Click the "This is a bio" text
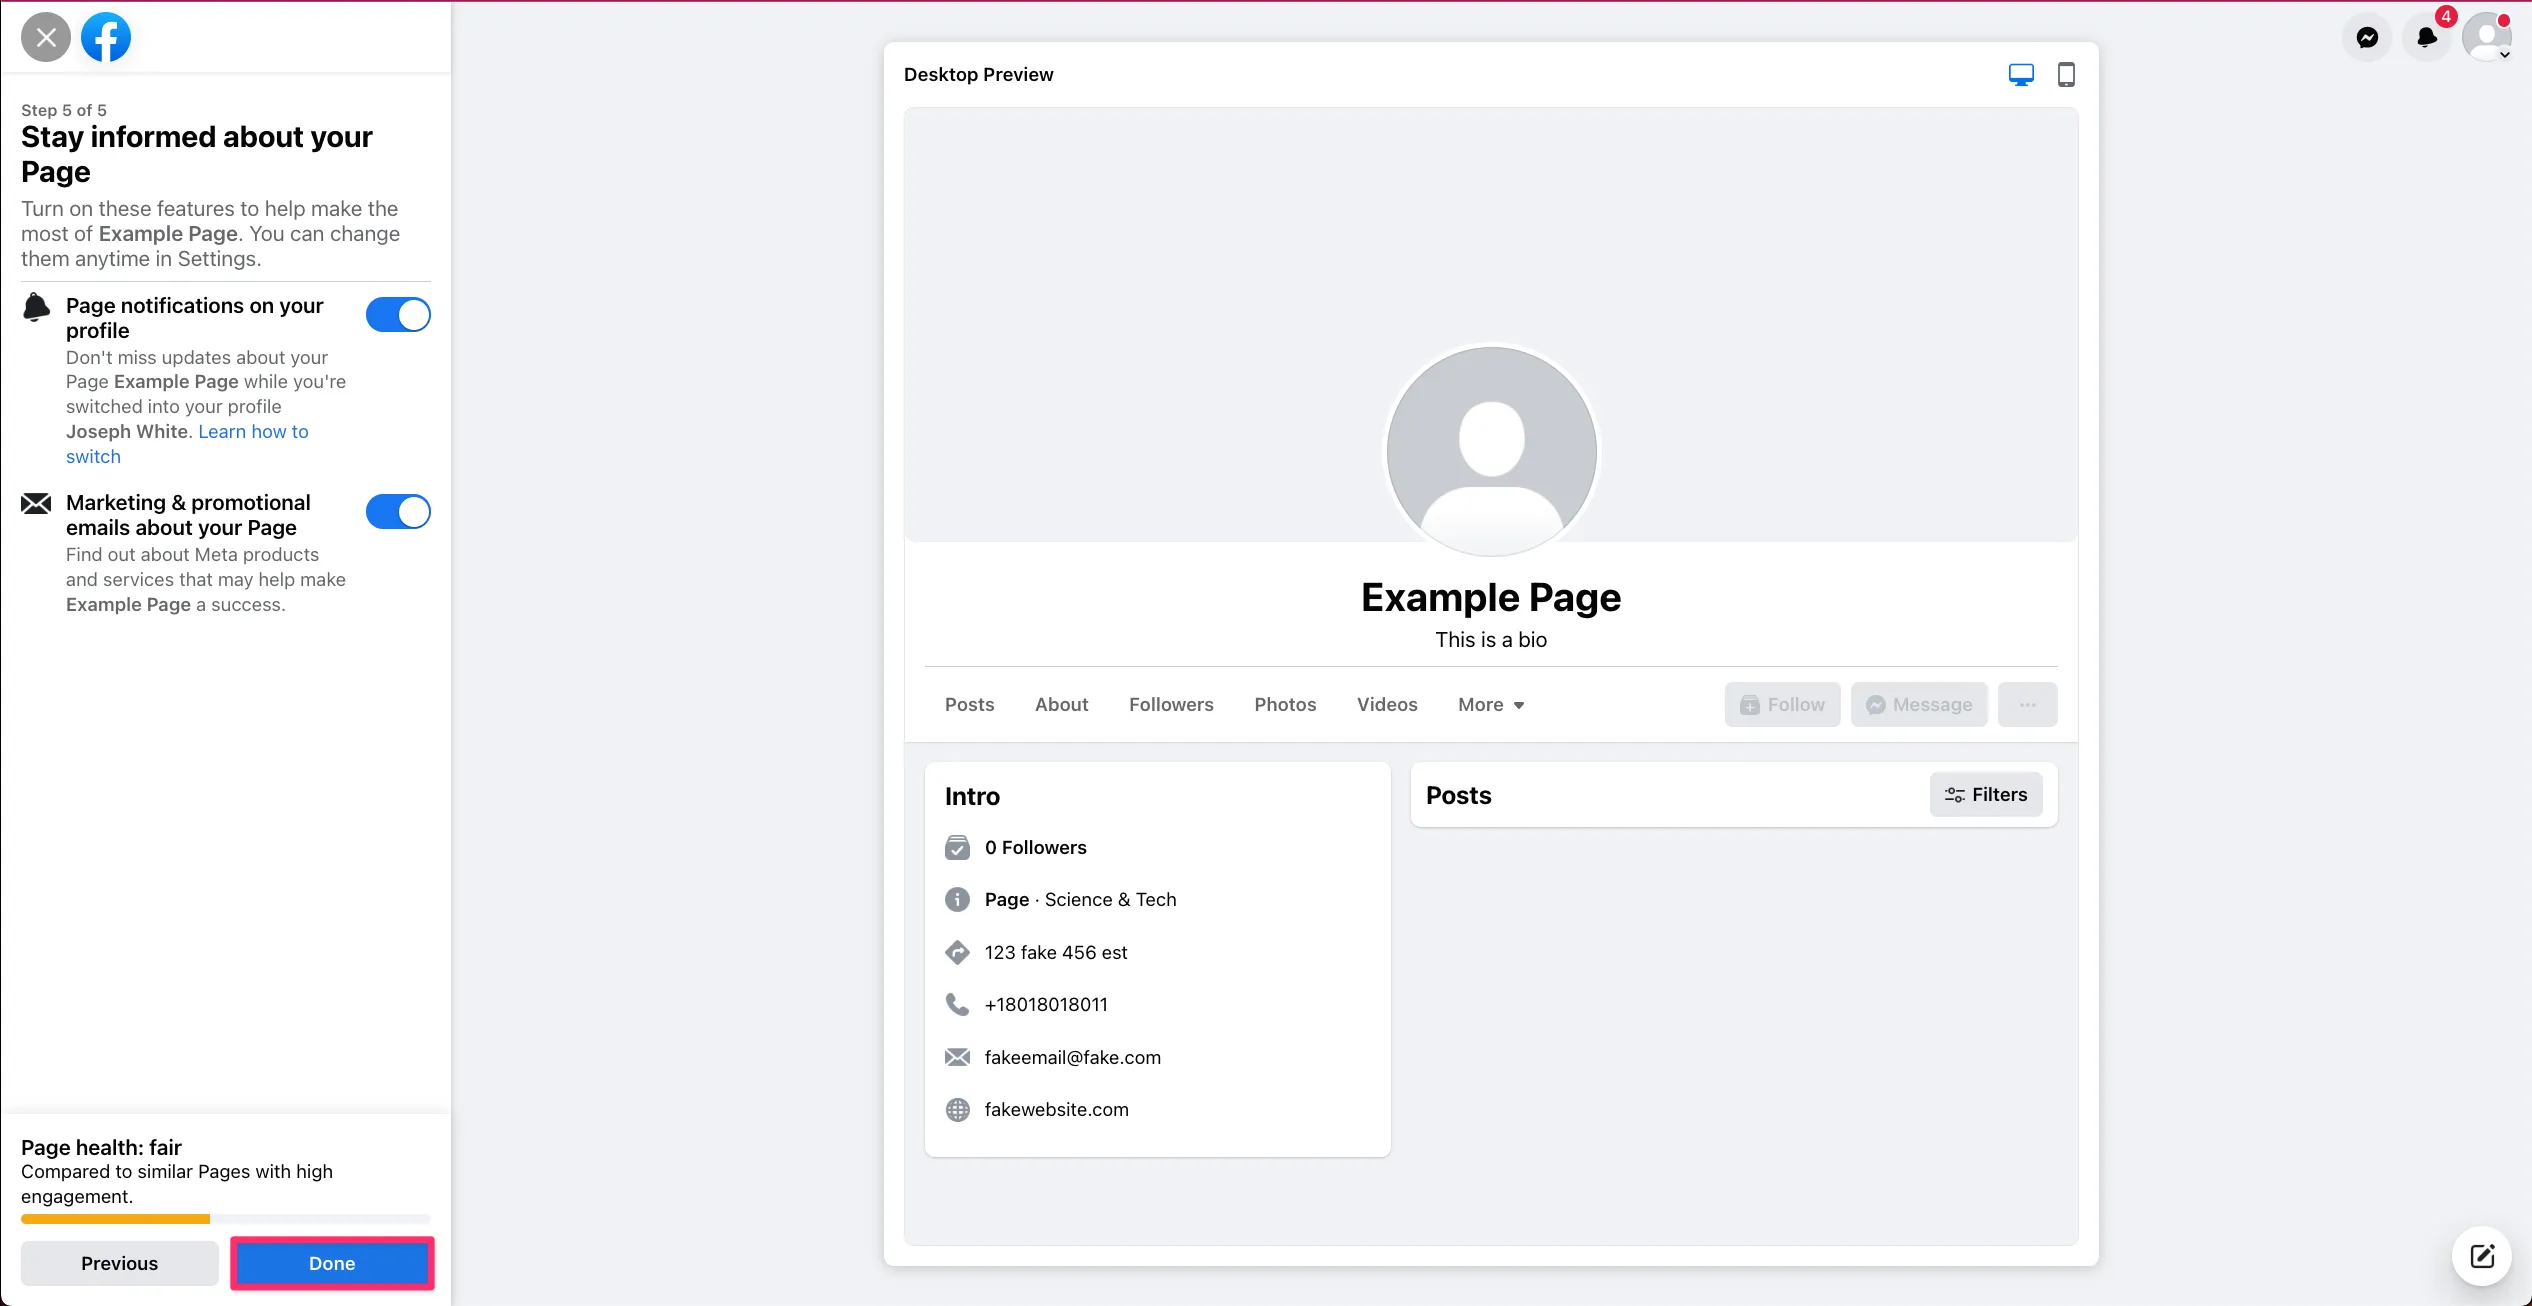Image resolution: width=2532 pixels, height=1306 pixels. tap(1491, 640)
